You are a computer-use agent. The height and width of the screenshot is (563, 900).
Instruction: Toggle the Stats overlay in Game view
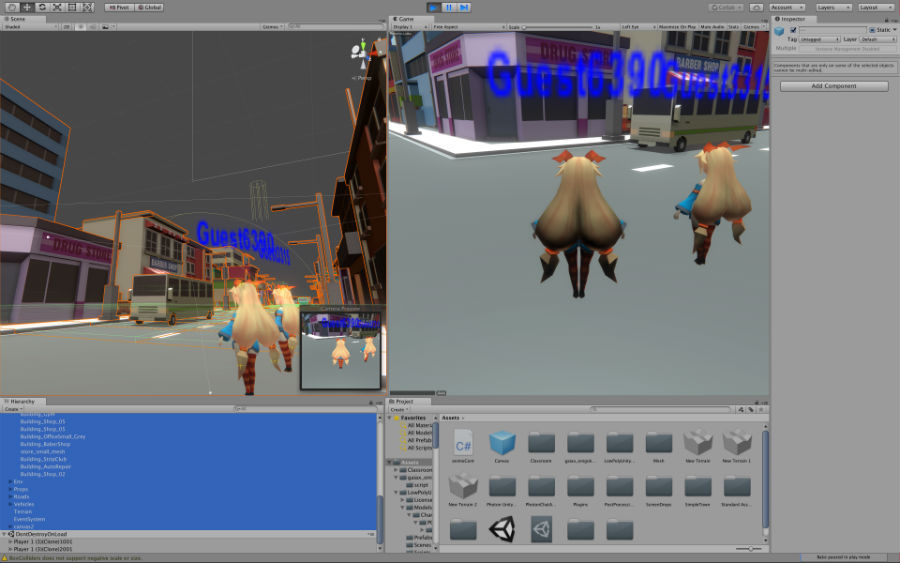pos(734,27)
